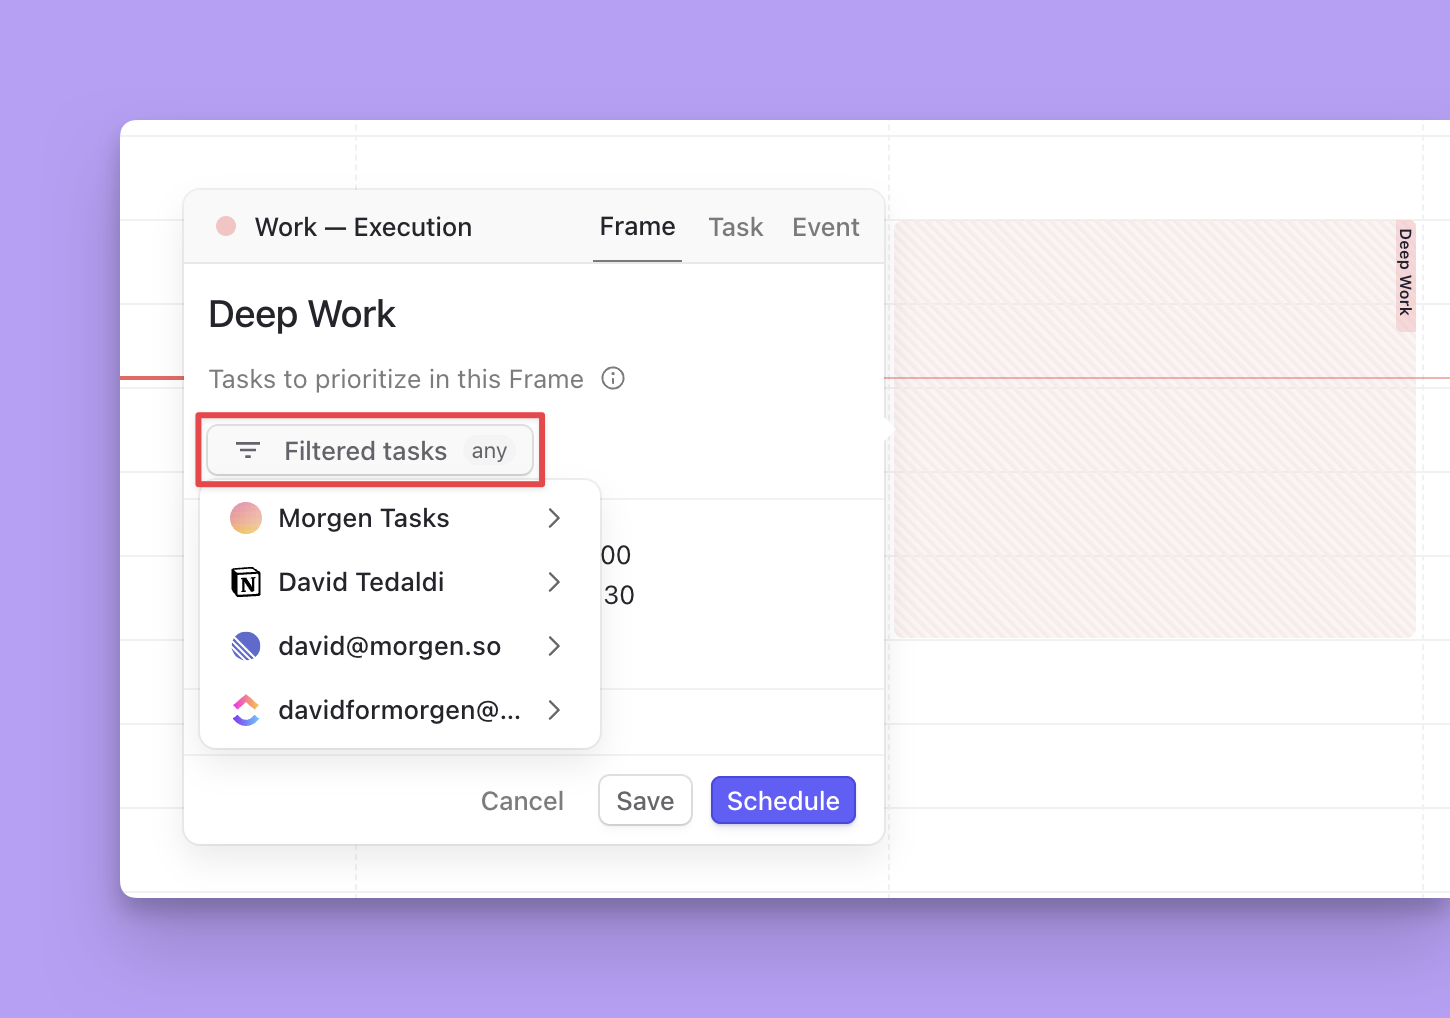Open the Work — Execution calendar selector
1450x1018 pixels.
(345, 227)
